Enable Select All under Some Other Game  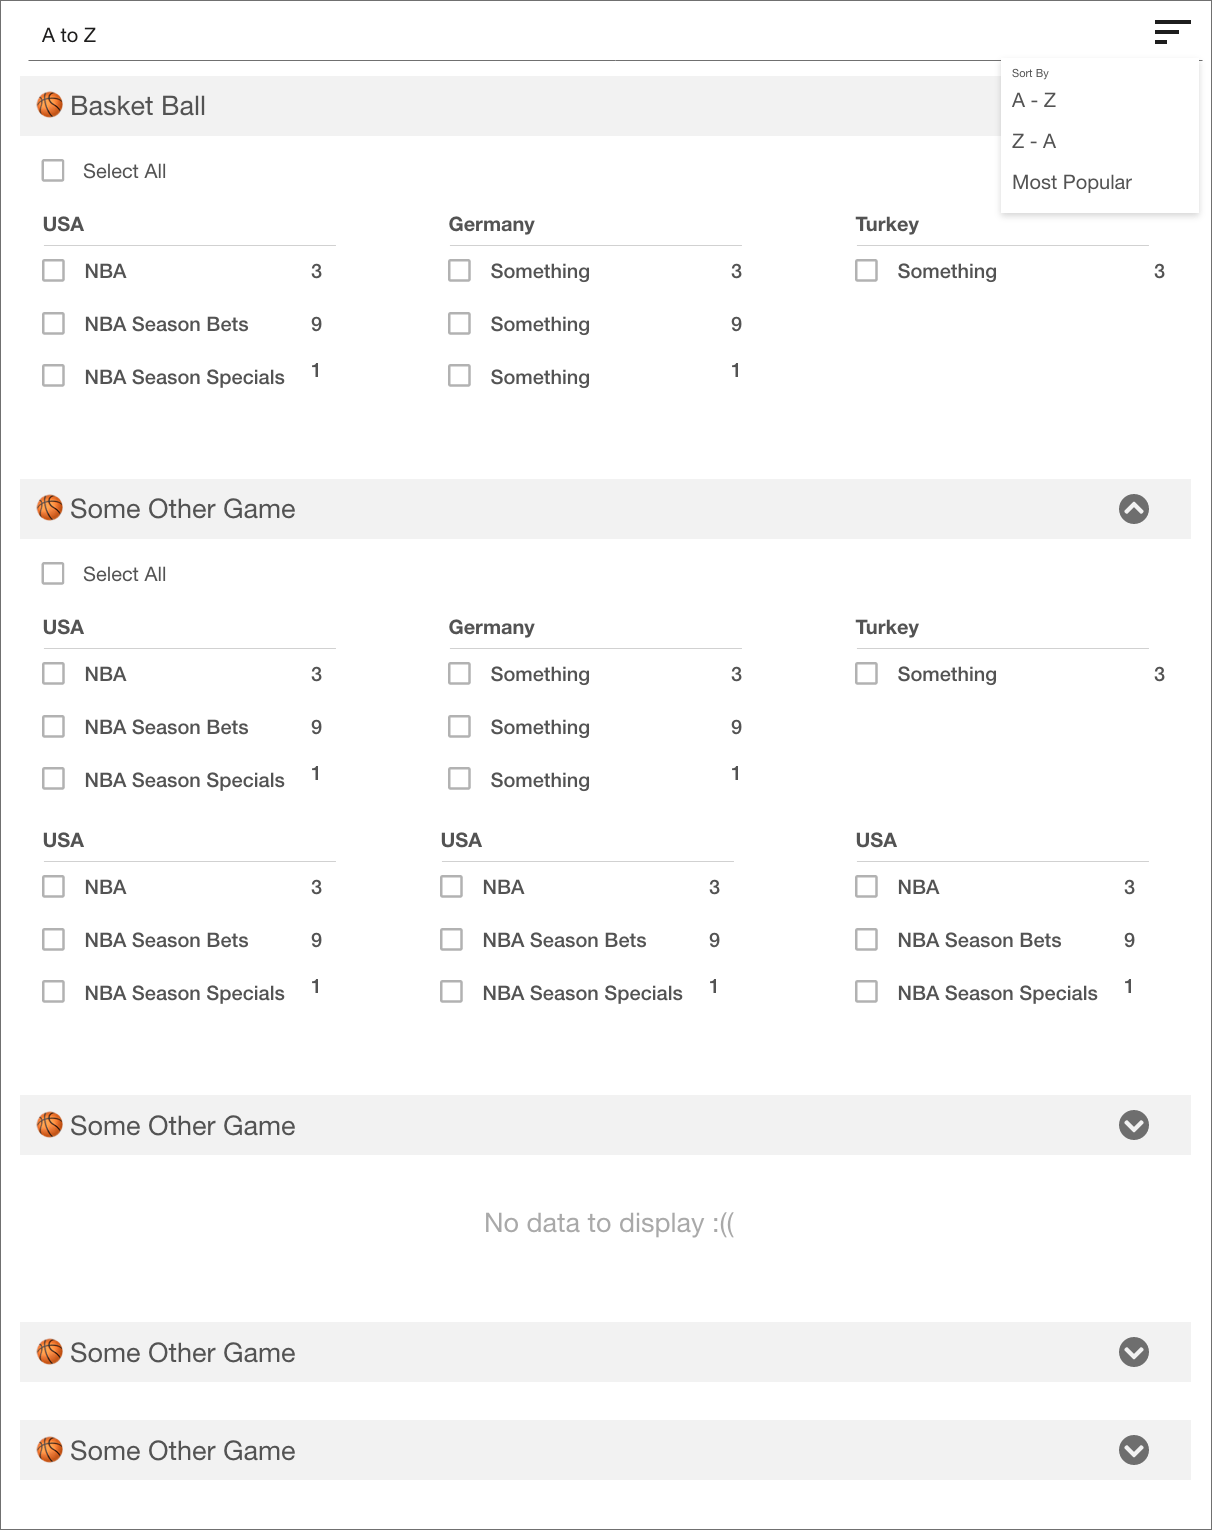coord(53,573)
